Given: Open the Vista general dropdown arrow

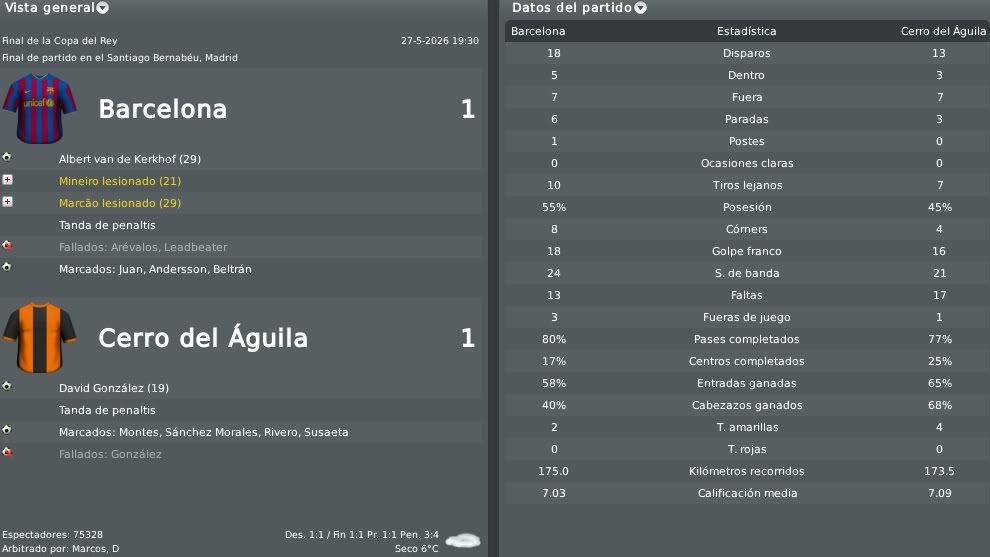Looking at the screenshot, I should (x=102, y=8).
